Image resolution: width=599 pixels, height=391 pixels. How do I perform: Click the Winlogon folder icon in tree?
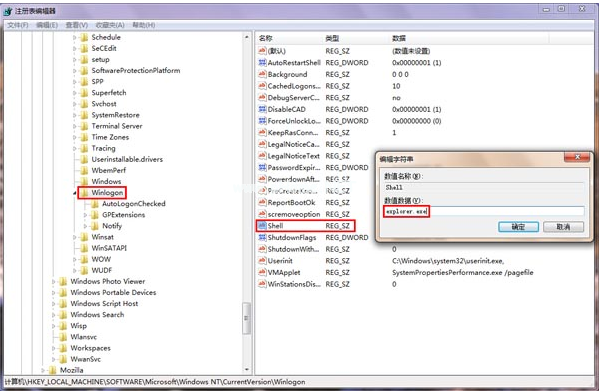pyautogui.click(x=84, y=193)
